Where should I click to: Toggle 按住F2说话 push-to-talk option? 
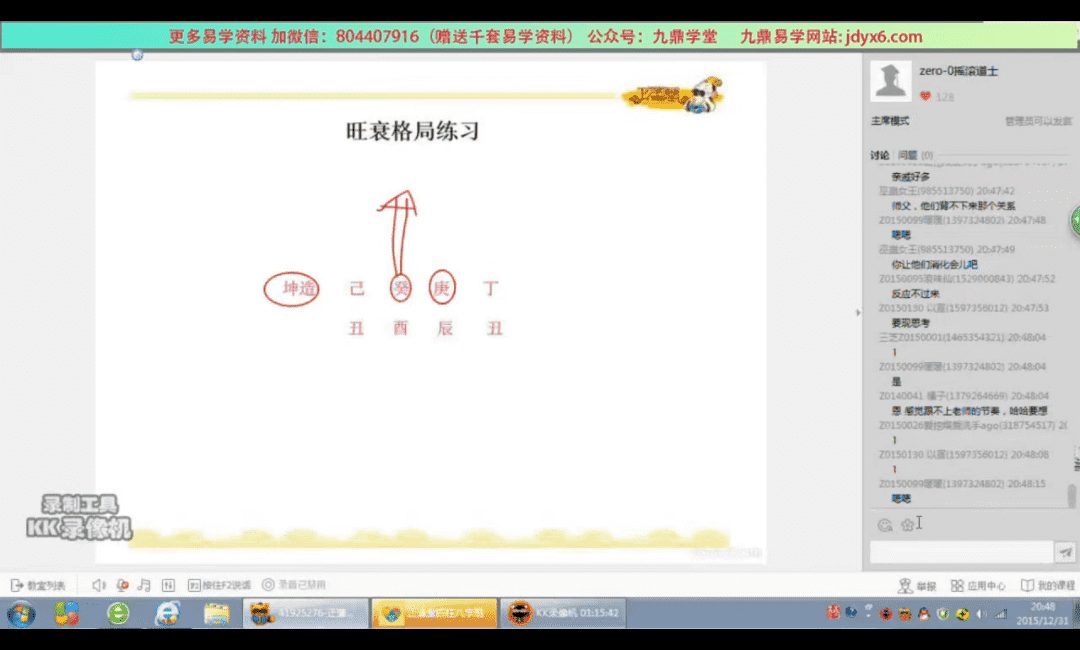pos(218,585)
